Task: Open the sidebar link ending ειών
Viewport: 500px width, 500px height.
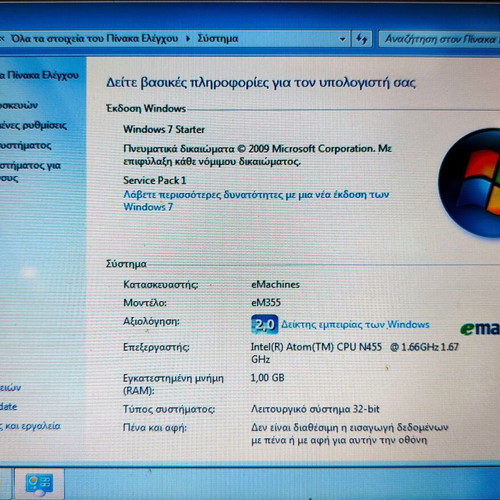Action: [10, 387]
